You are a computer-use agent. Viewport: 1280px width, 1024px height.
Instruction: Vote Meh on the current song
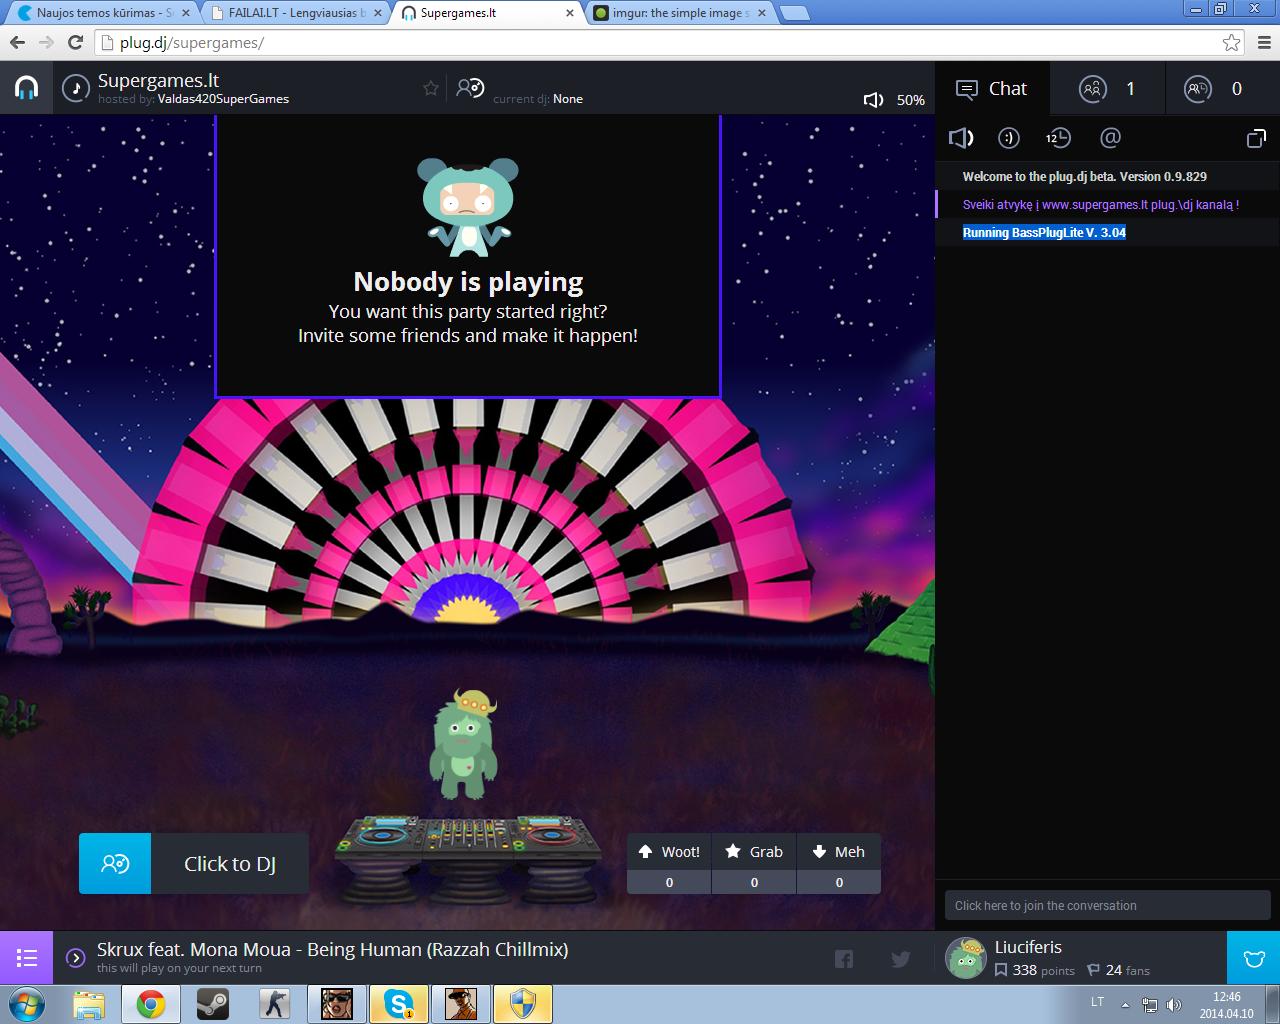pyautogui.click(x=839, y=863)
